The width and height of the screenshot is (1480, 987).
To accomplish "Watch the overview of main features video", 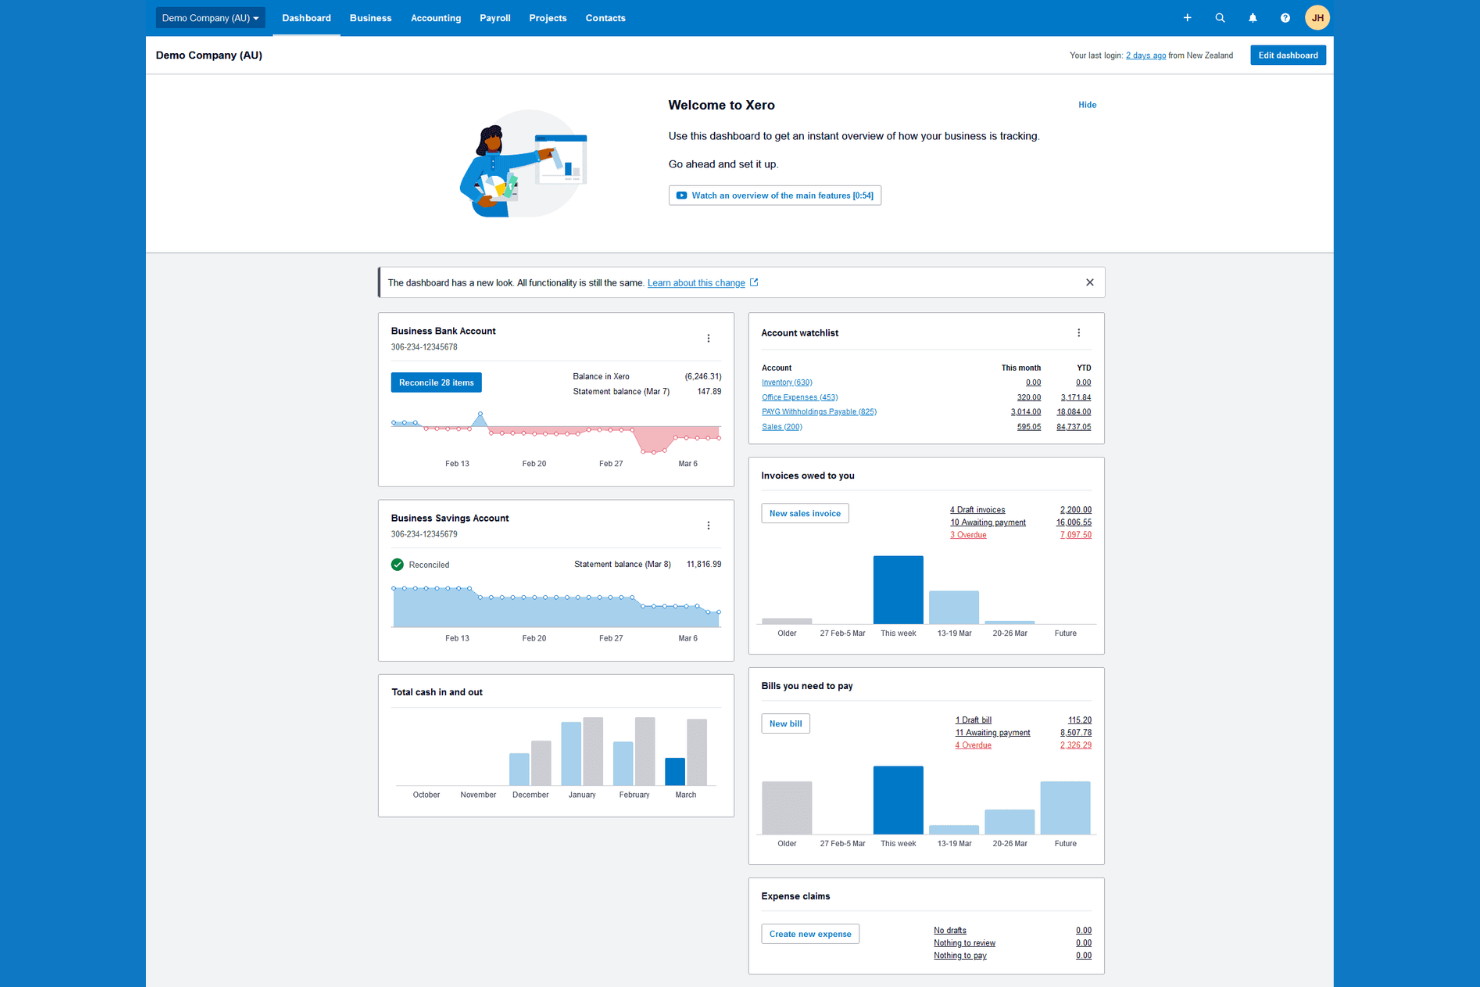I will click(775, 196).
